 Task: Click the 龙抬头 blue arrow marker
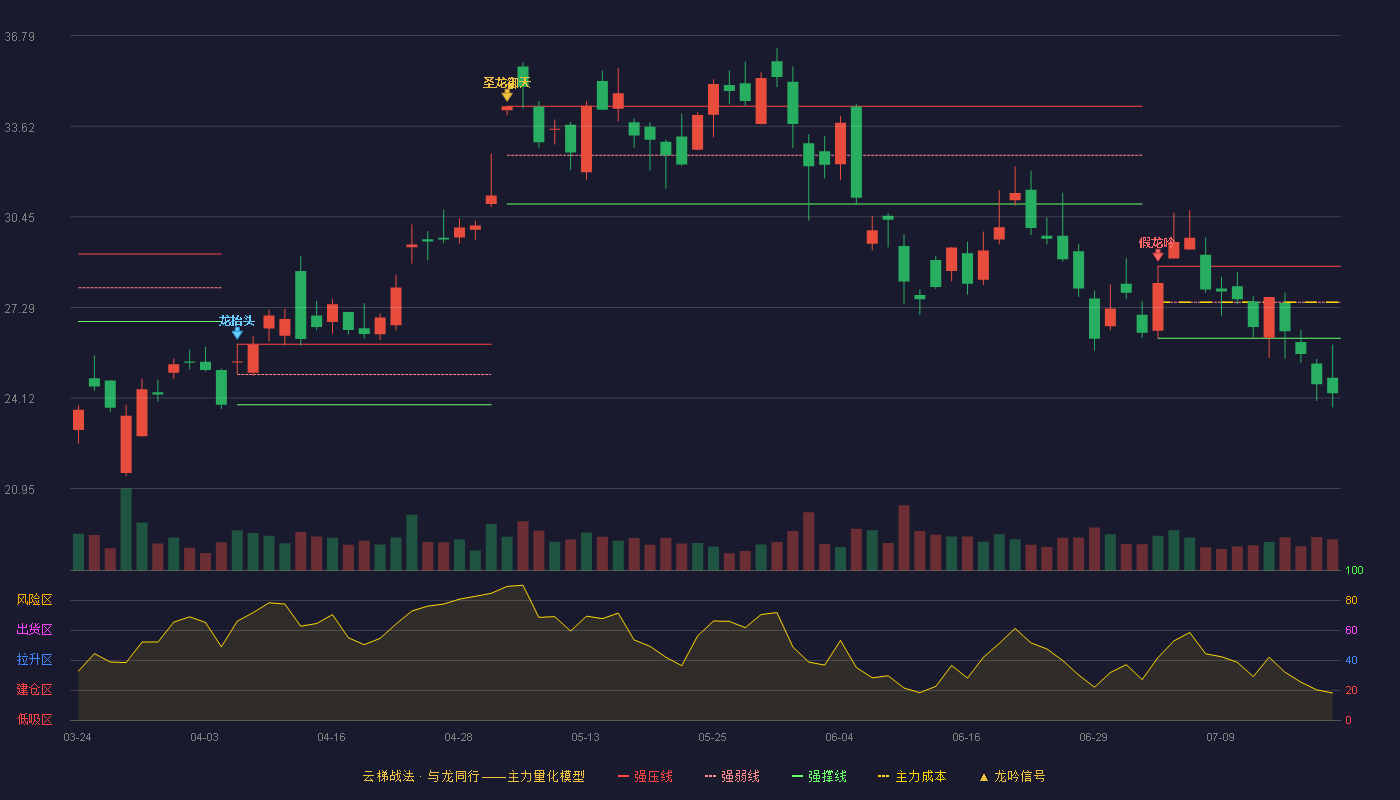click(237, 334)
